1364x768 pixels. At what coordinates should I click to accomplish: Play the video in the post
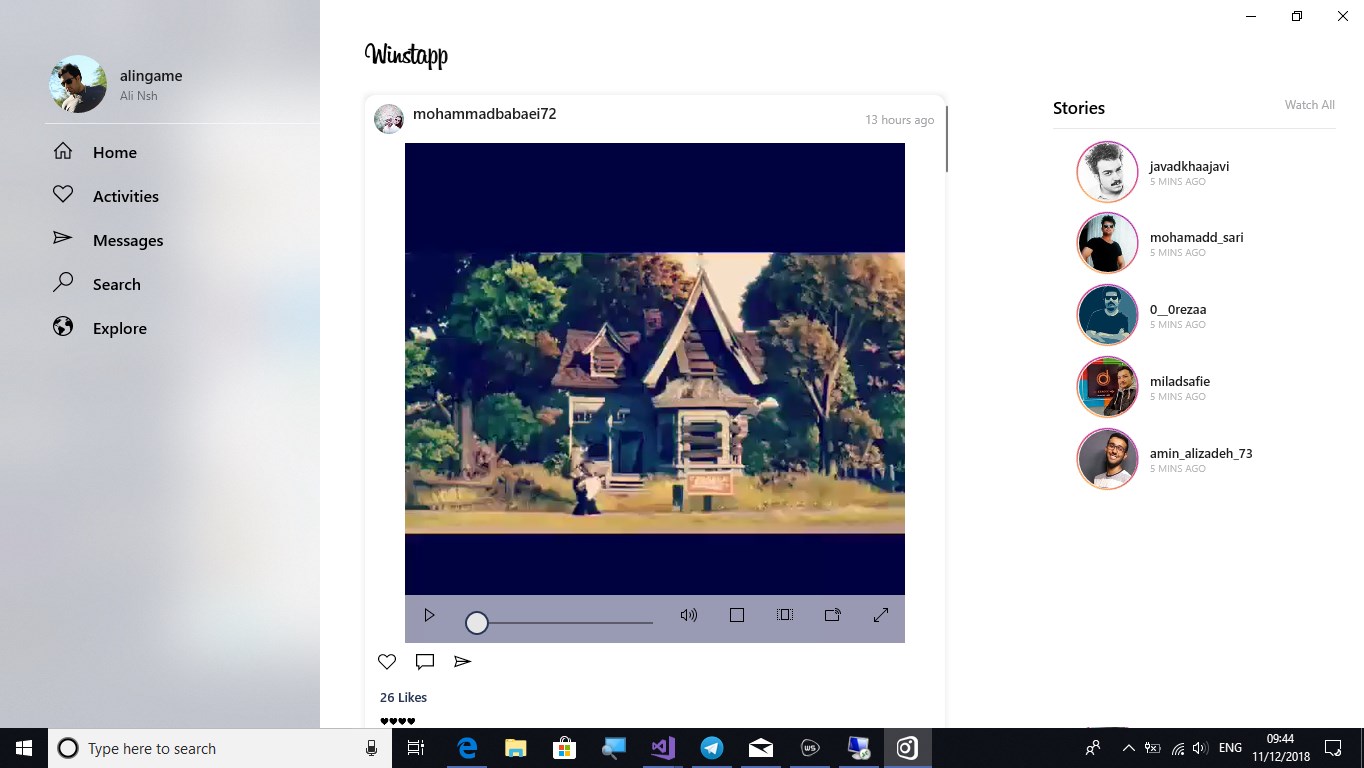429,615
